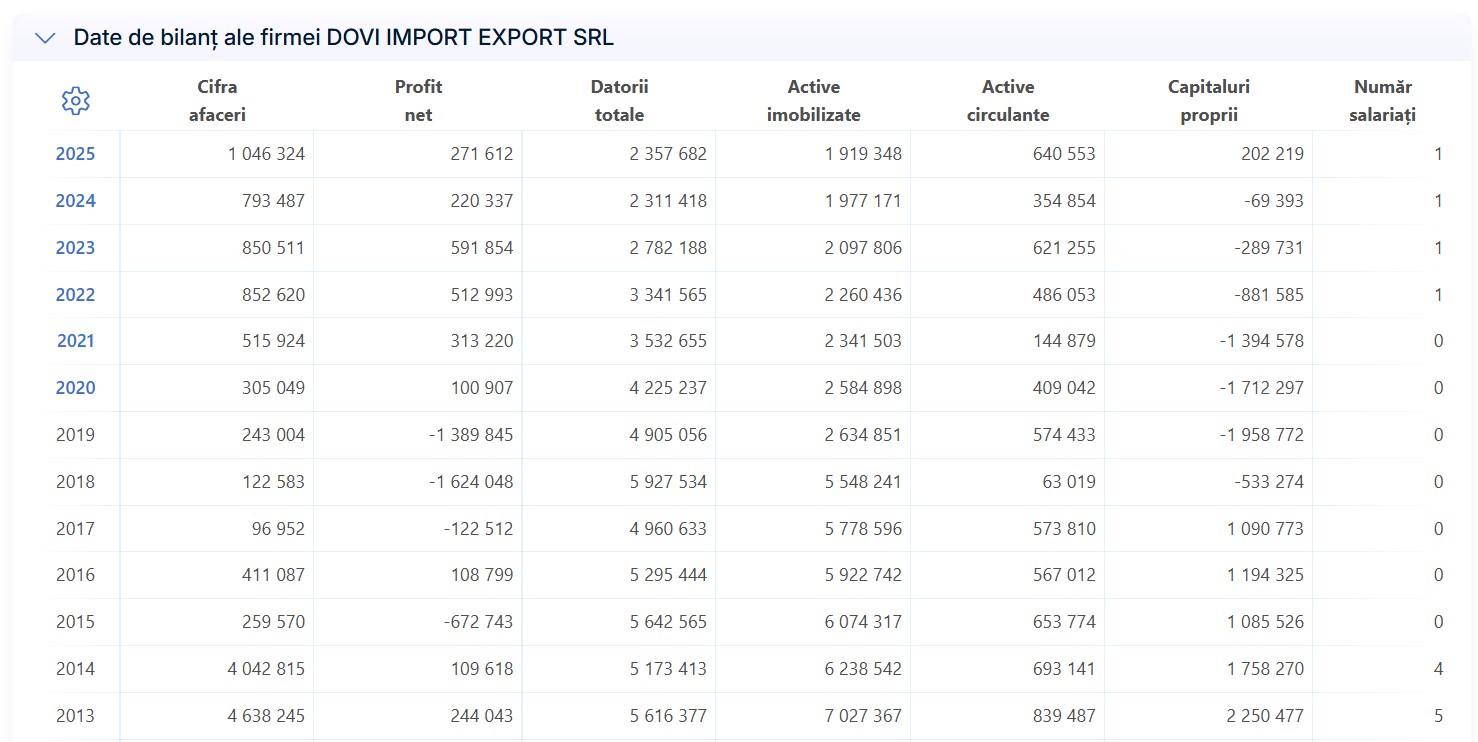Viewport: 1478px width, 742px height.
Task: Click fixed assets value 1 919 348
Action: pyautogui.click(x=863, y=154)
